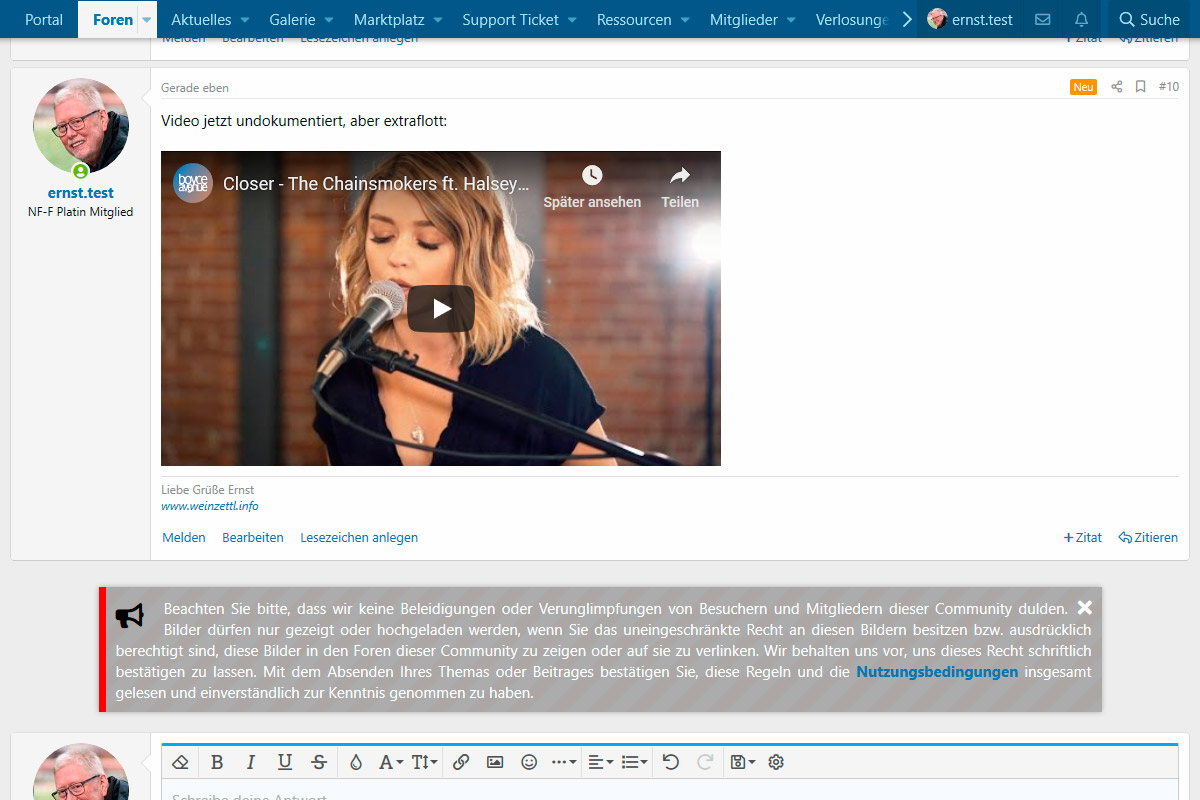The image size is (1200, 800).
Task: Open the Nutzungsbedingungen link in notice
Action: (937, 672)
